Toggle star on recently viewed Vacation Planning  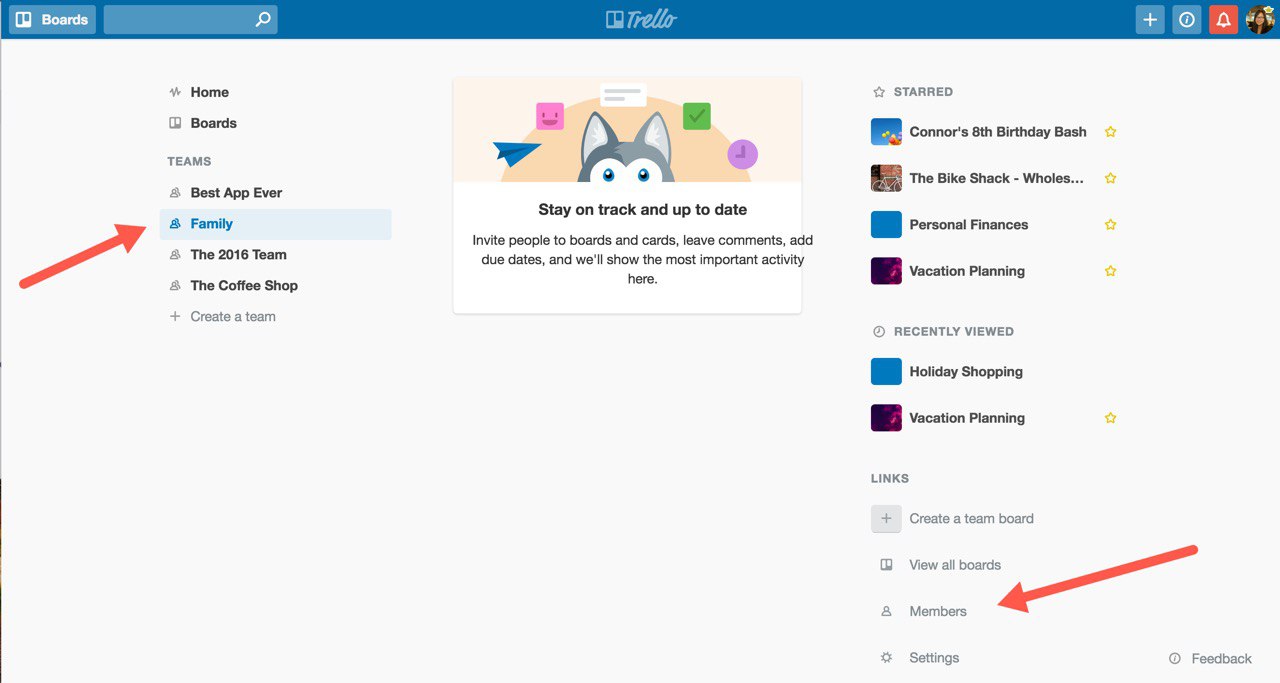[x=1110, y=418]
